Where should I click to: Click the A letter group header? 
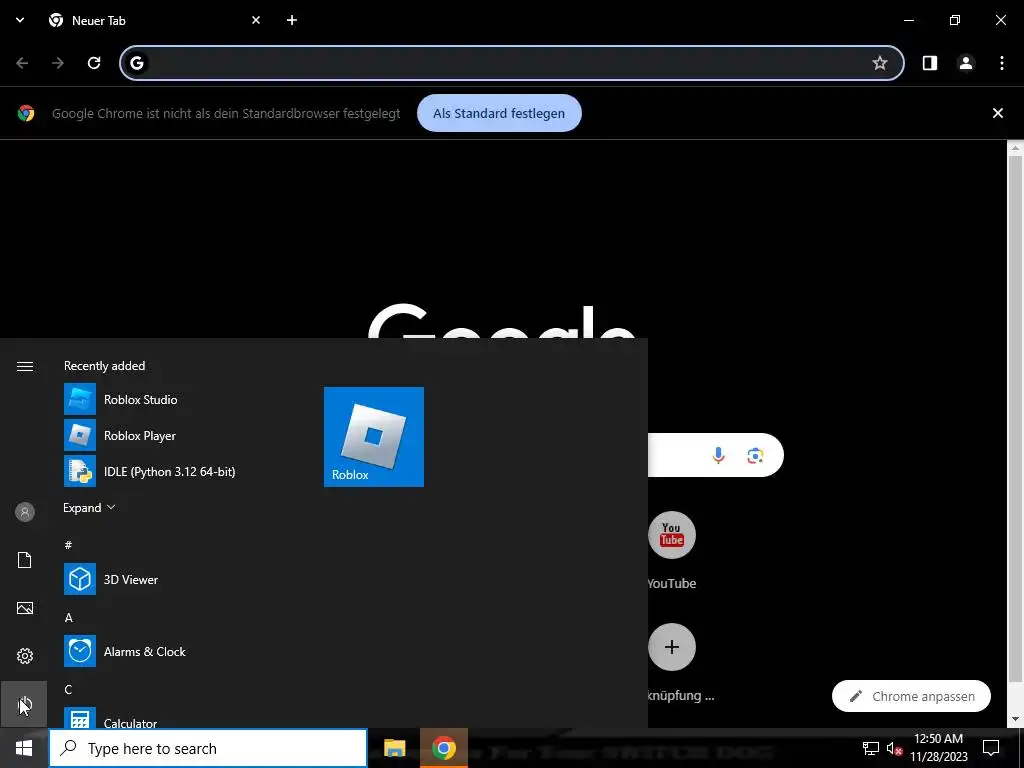(69, 618)
